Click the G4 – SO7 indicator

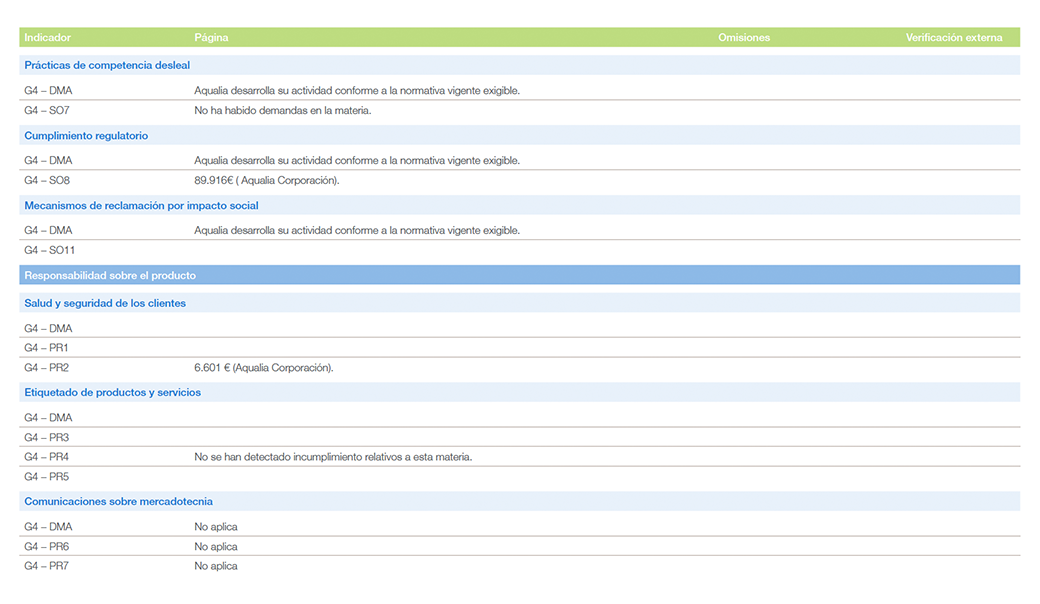(47, 111)
